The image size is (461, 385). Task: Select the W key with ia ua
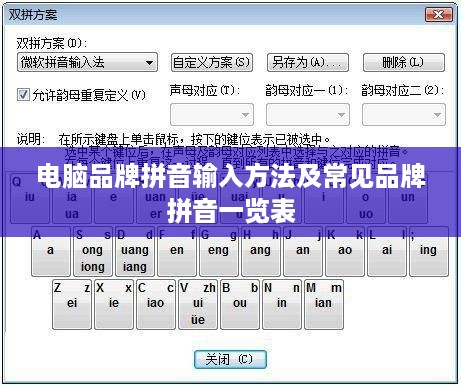coord(72,199)
